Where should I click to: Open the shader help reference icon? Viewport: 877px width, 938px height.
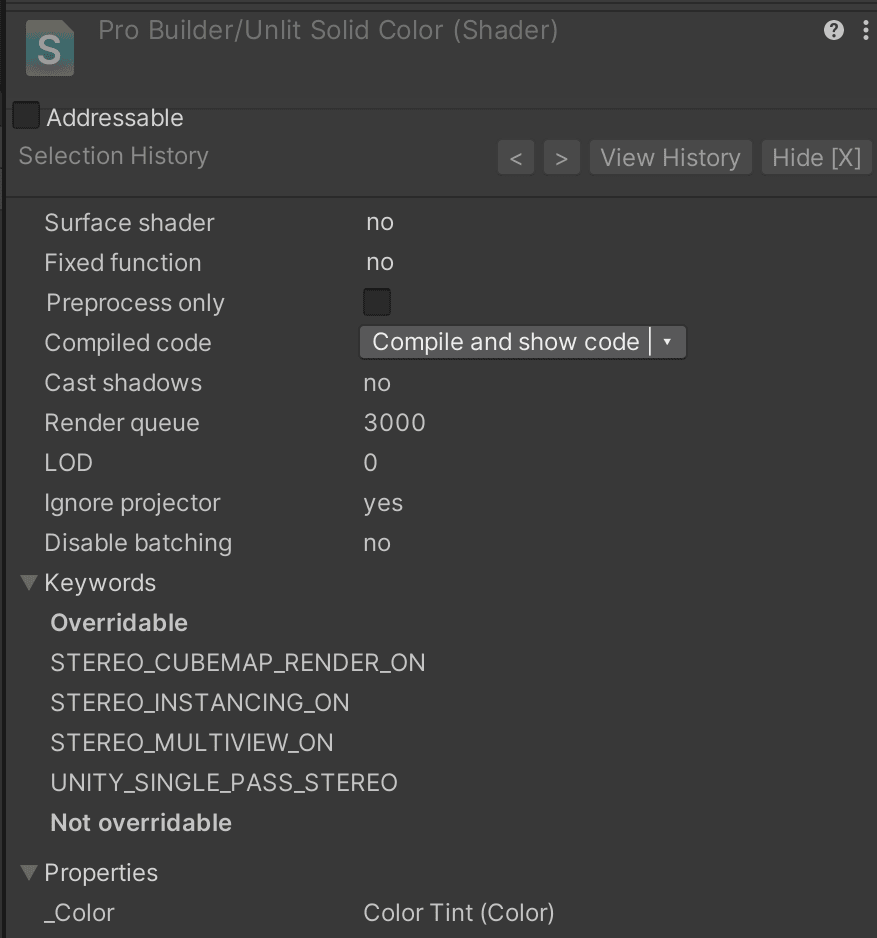834,31
